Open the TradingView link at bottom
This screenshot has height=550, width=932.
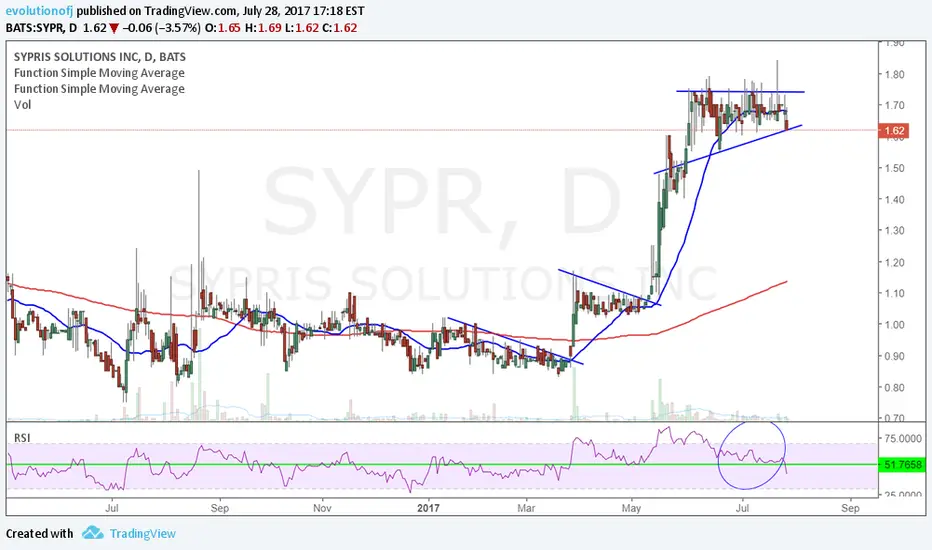[143, 533]
